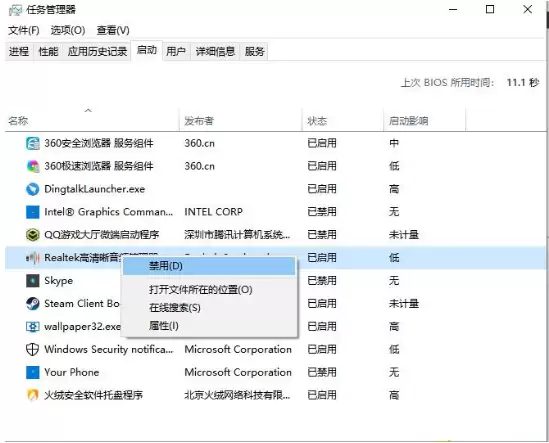
Task: Click 未计量 impact in Steam row
Action: pyautogui.click(x=404, y=304)
